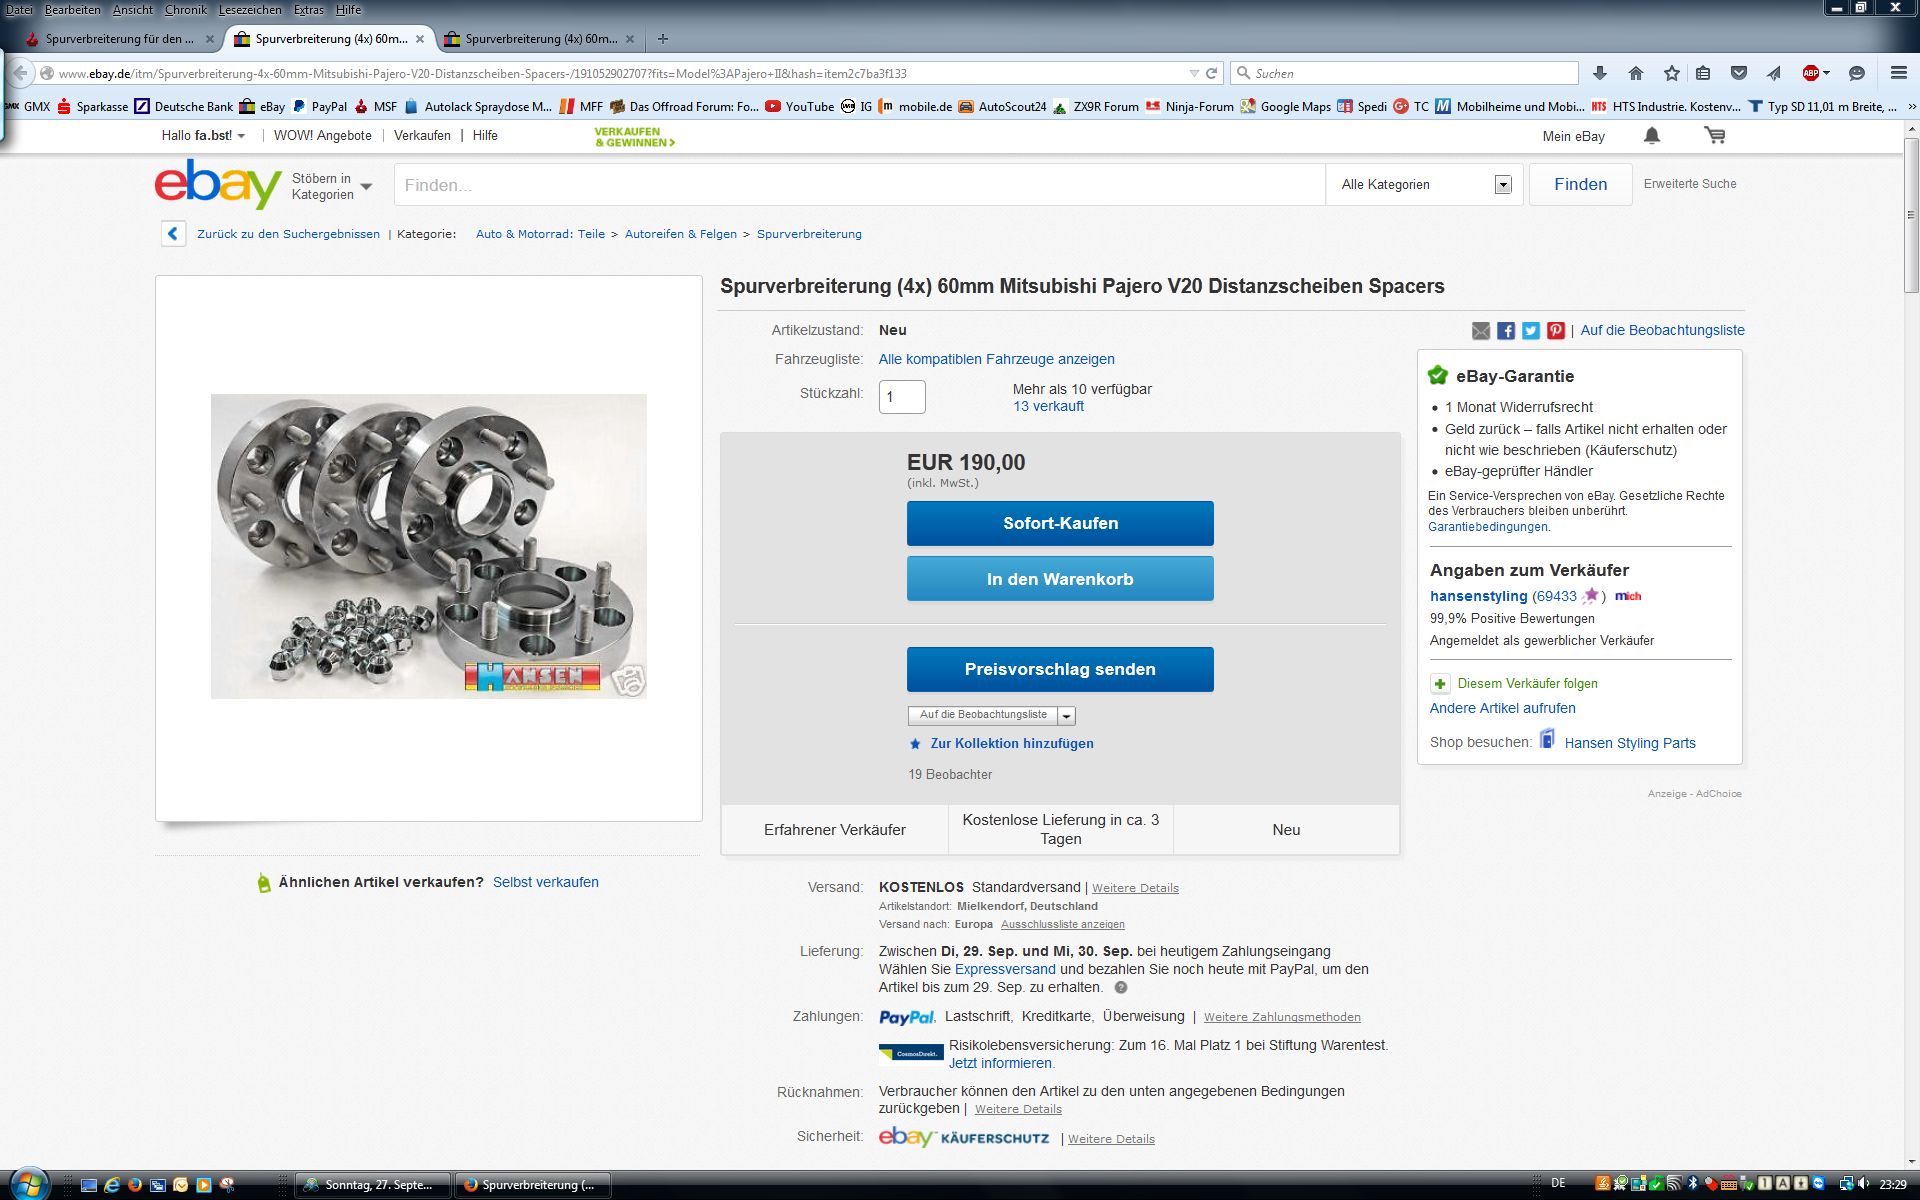Screen dimensions: 1920x1200
Task: Open eBay notifications bell
Action: 1652,136
